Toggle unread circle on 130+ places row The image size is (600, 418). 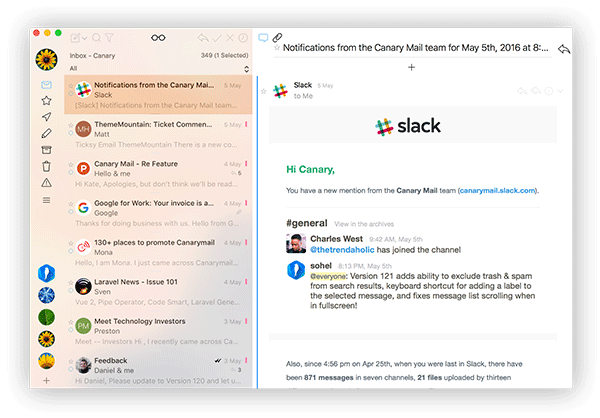click(71, 251)
